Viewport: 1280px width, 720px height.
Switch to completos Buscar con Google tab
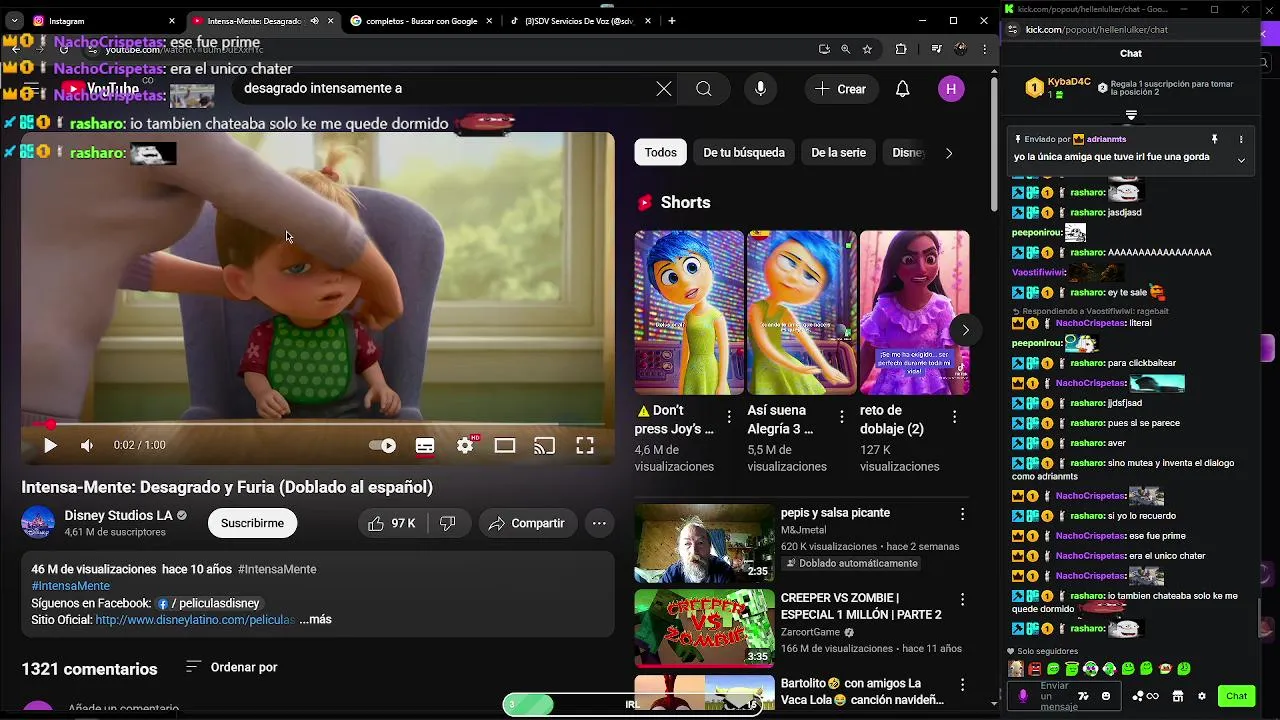[420, 20]
